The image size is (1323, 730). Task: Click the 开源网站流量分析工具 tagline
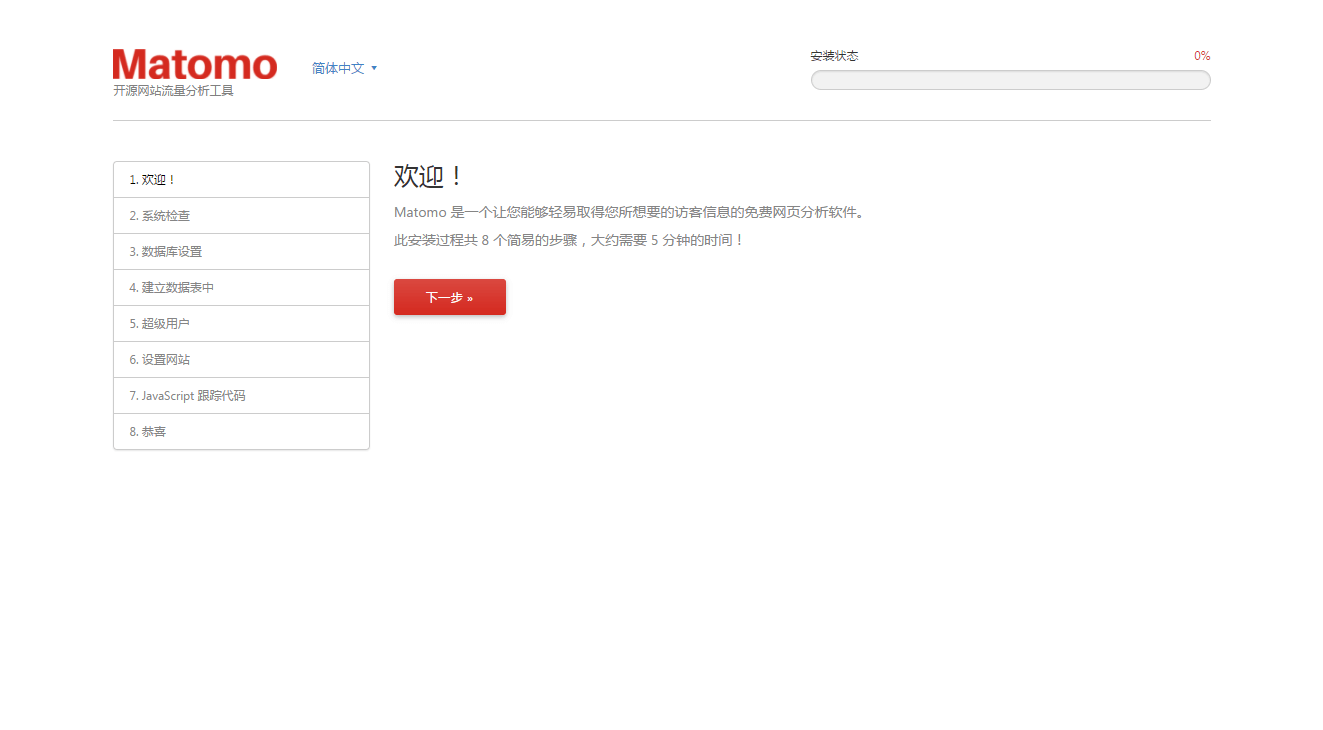tap(173, 91)
